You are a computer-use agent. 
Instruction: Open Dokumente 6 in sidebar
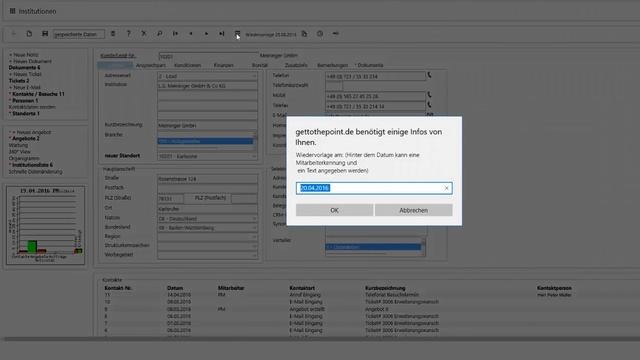(x=24, y=68)
